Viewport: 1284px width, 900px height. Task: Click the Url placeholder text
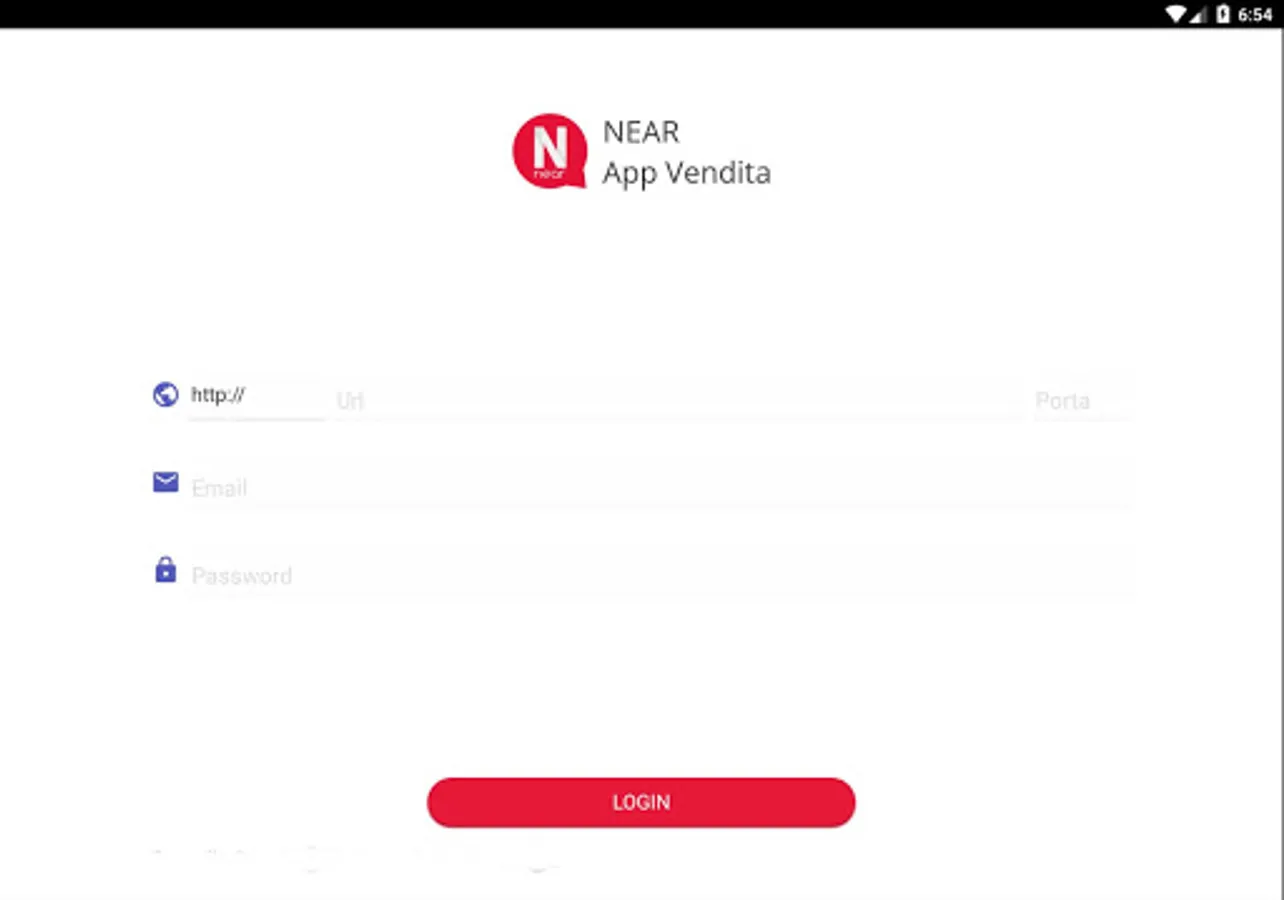(x=350, y=401)
